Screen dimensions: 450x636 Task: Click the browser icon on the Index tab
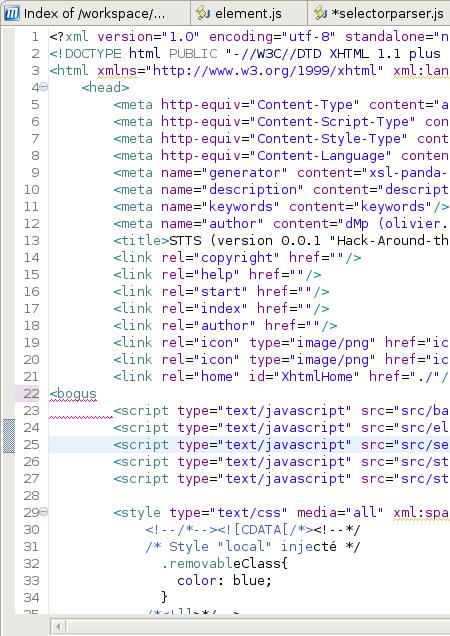pyautogui.click(x=11, y=13)
